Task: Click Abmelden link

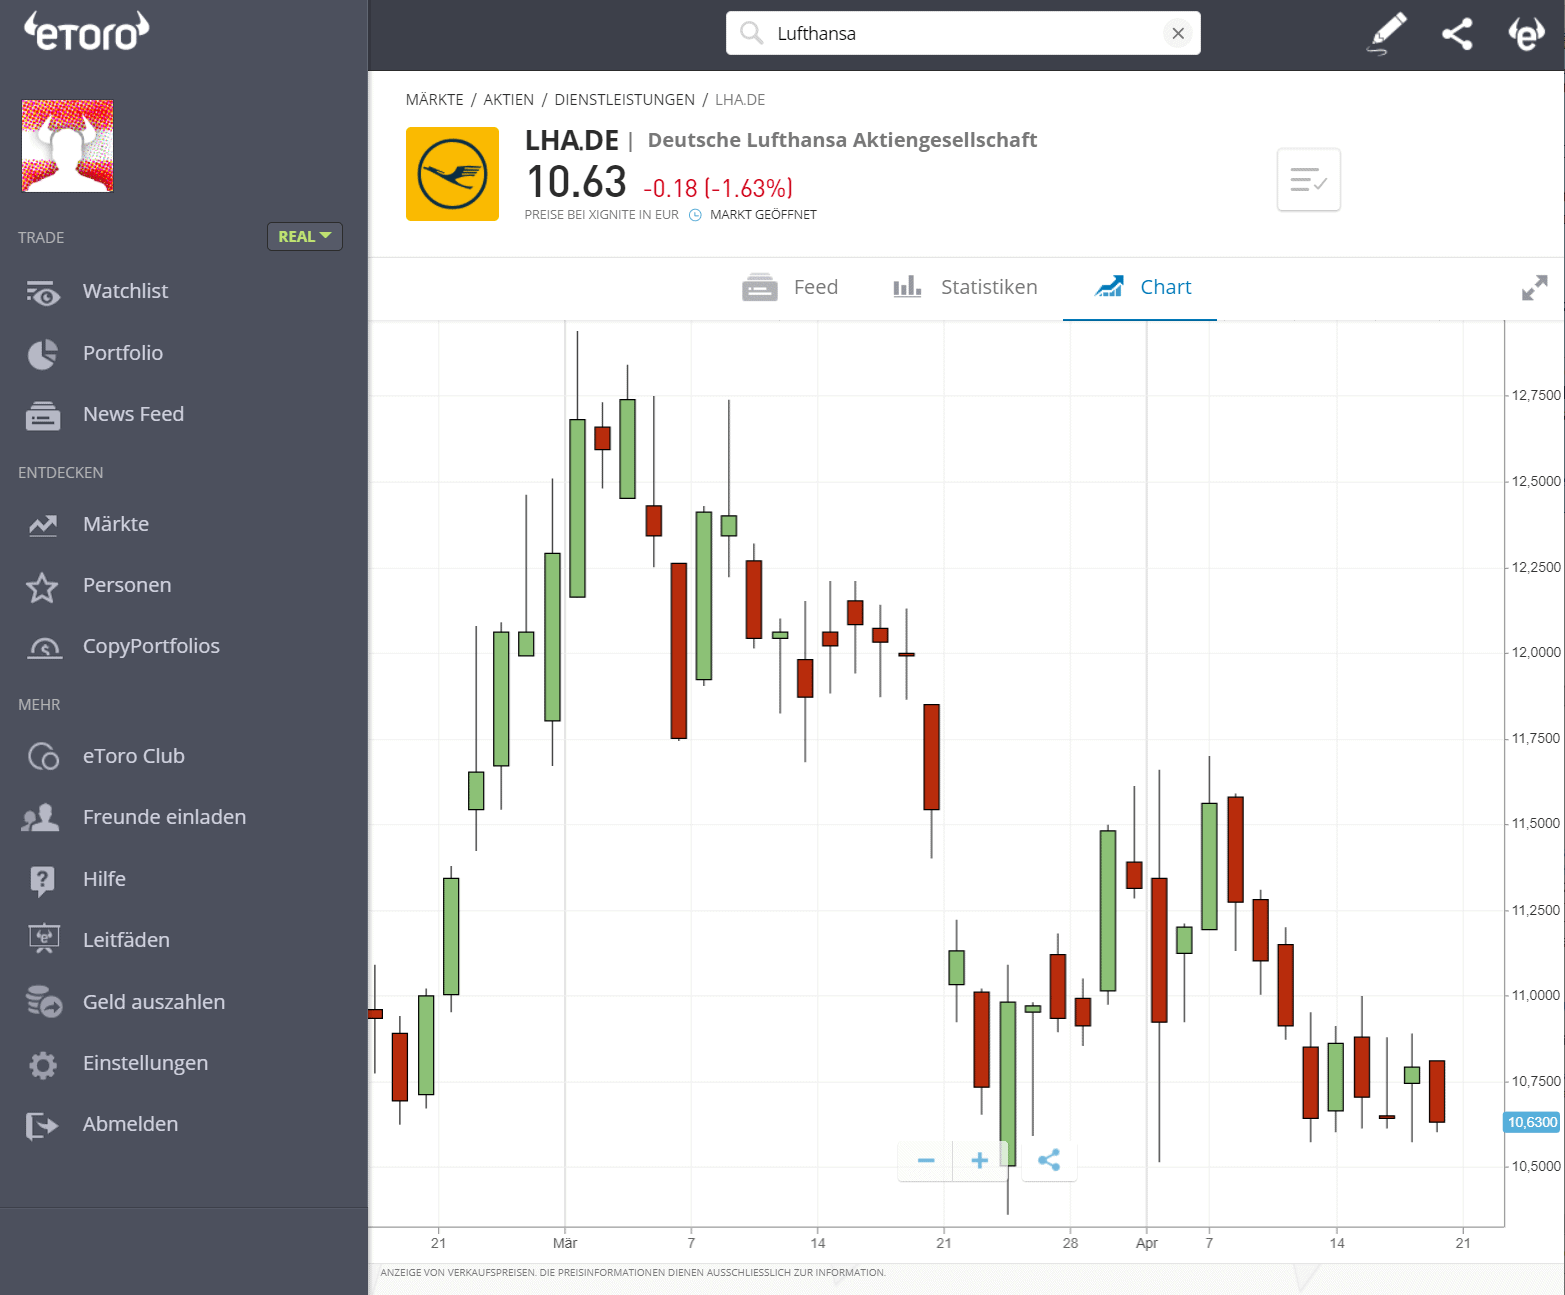Action: tap(130, 1124)
